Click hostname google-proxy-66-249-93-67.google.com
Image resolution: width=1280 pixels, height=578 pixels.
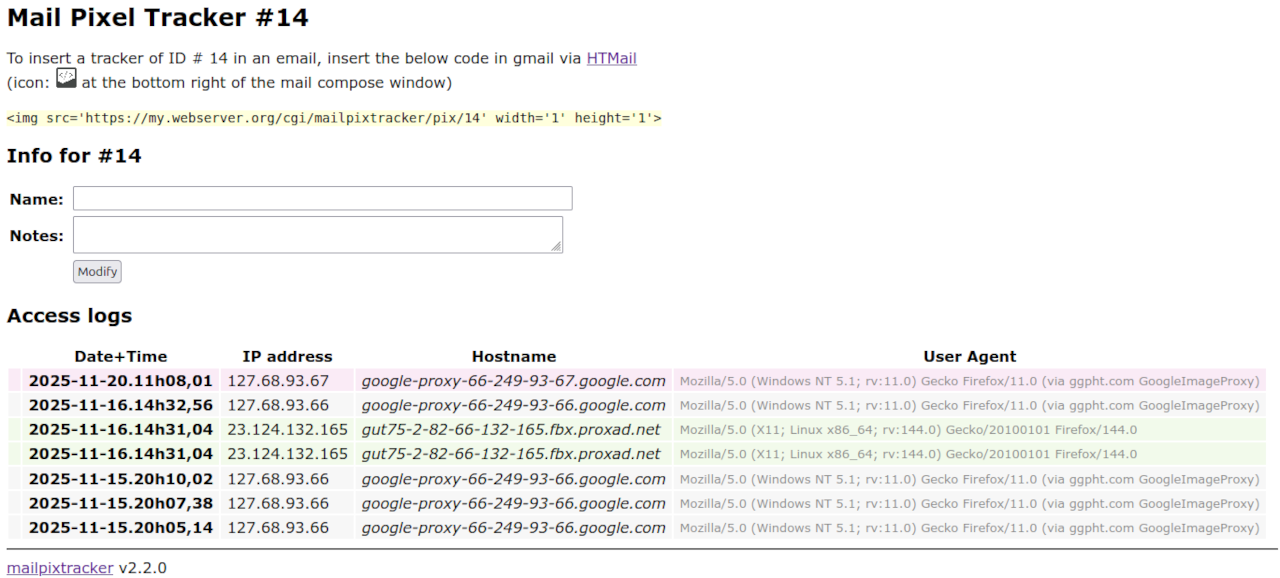pyautogui.click(x=514, y=381)
